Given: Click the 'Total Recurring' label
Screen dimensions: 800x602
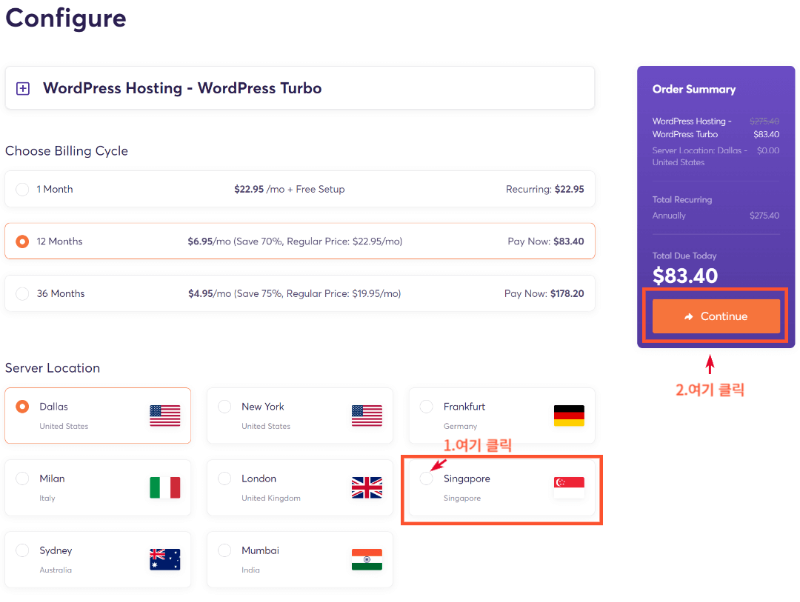Looking at the screenshot, I should click(x=682, y=199).
